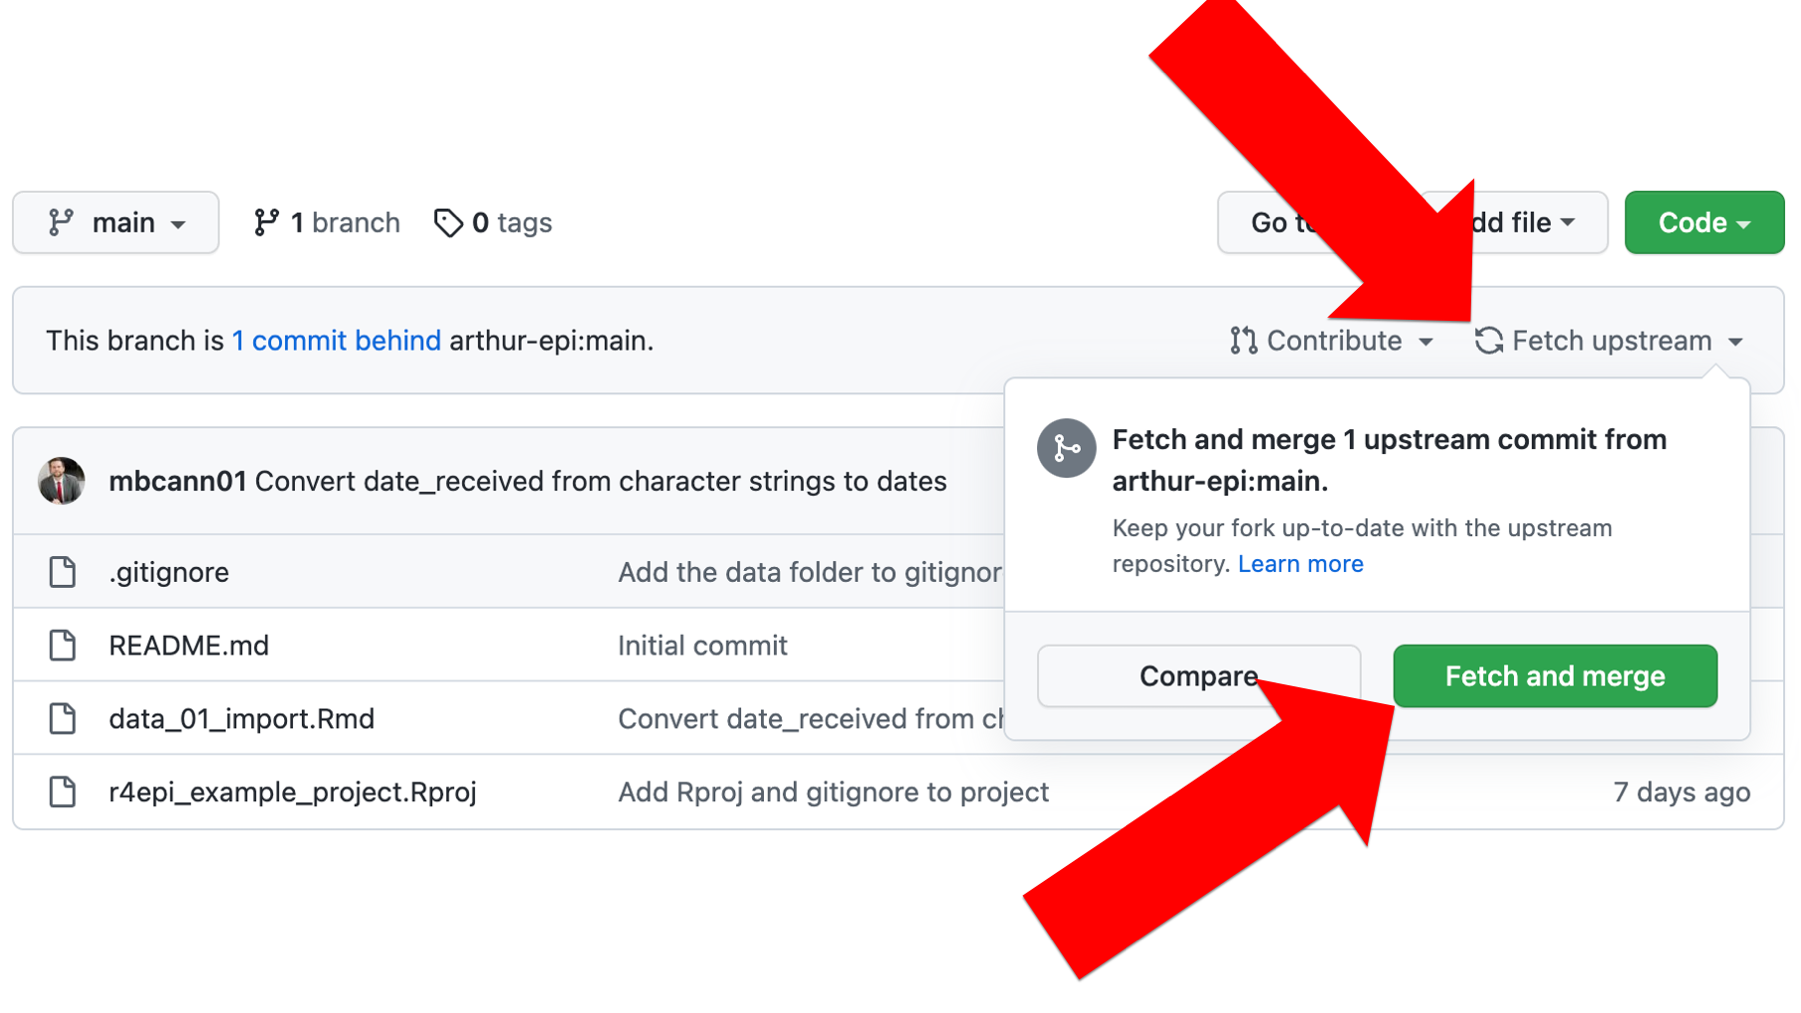Open the Add file dropdown
The height and width of the screenshot is (1013, 1801).
pos(1523,222)
